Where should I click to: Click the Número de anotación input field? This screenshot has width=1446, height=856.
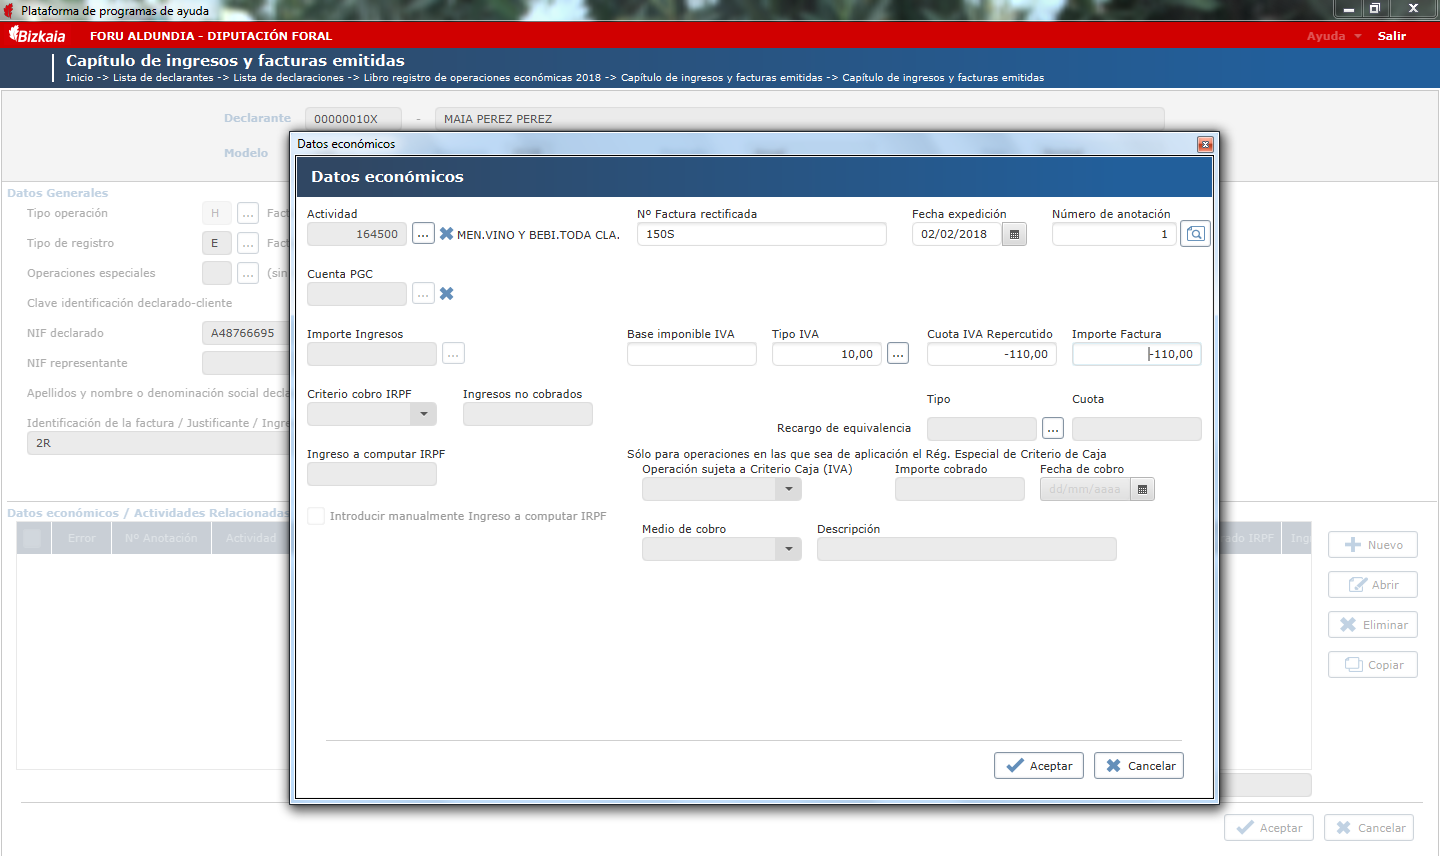(x=1114, y=234)
